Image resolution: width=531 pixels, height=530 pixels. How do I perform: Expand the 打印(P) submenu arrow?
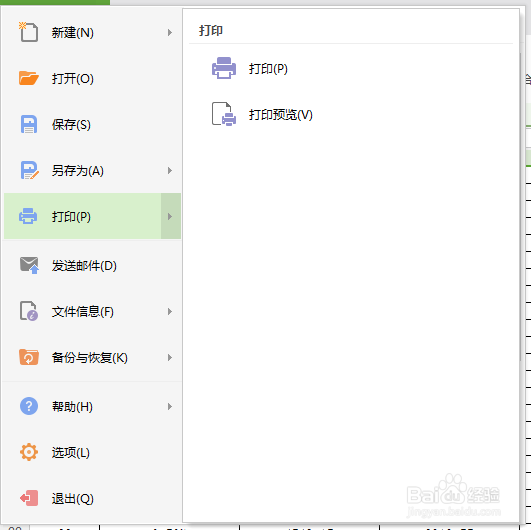pos(171,216)
